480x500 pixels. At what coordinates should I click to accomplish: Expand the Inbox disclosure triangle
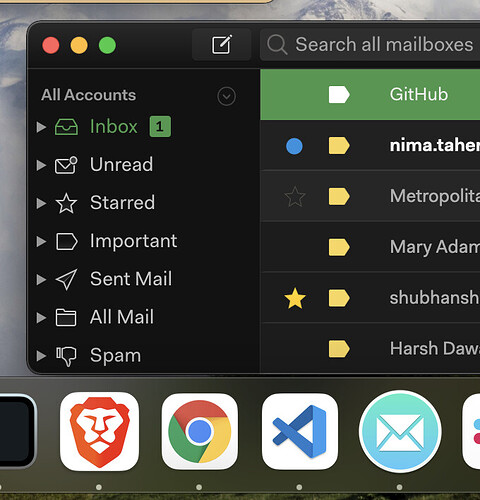(x=41, y=127)
